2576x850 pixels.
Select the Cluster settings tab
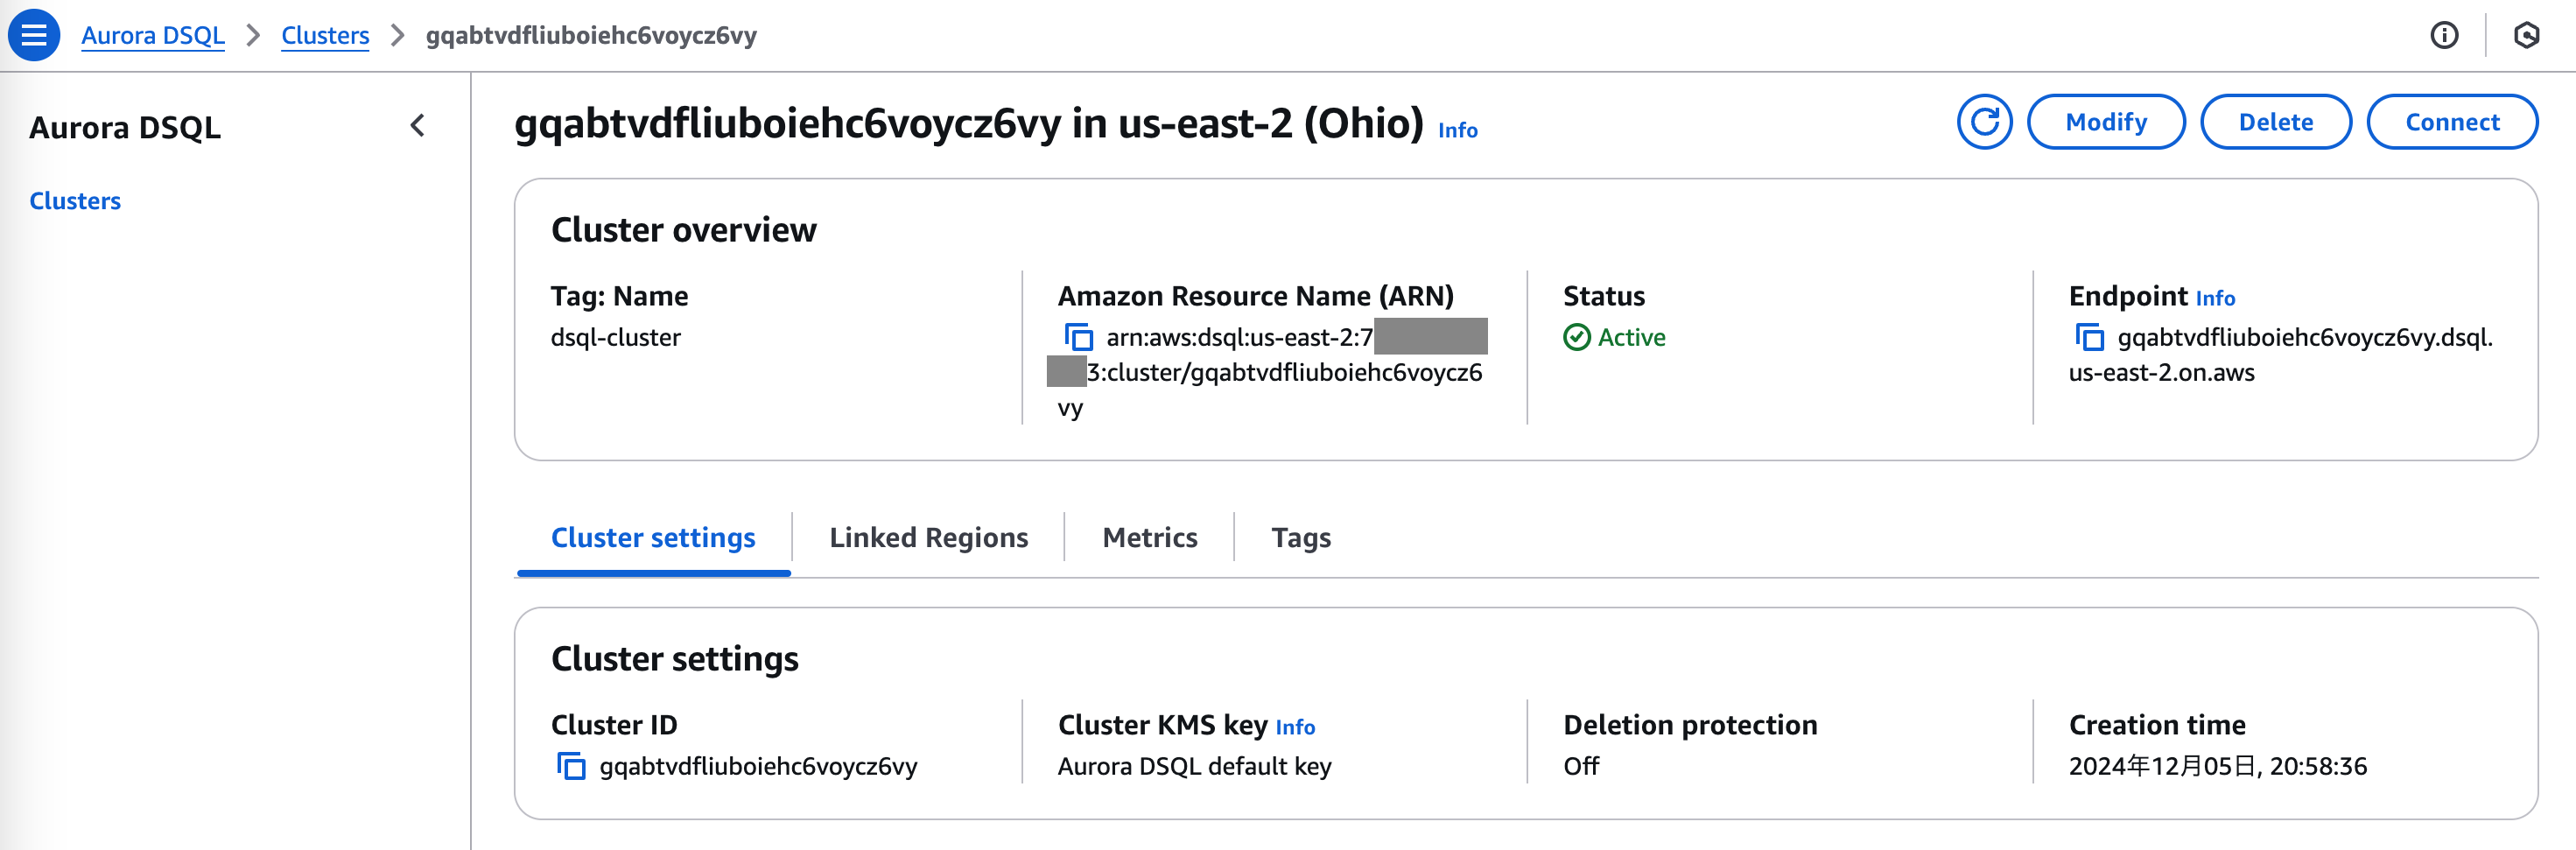pos(653,538)
